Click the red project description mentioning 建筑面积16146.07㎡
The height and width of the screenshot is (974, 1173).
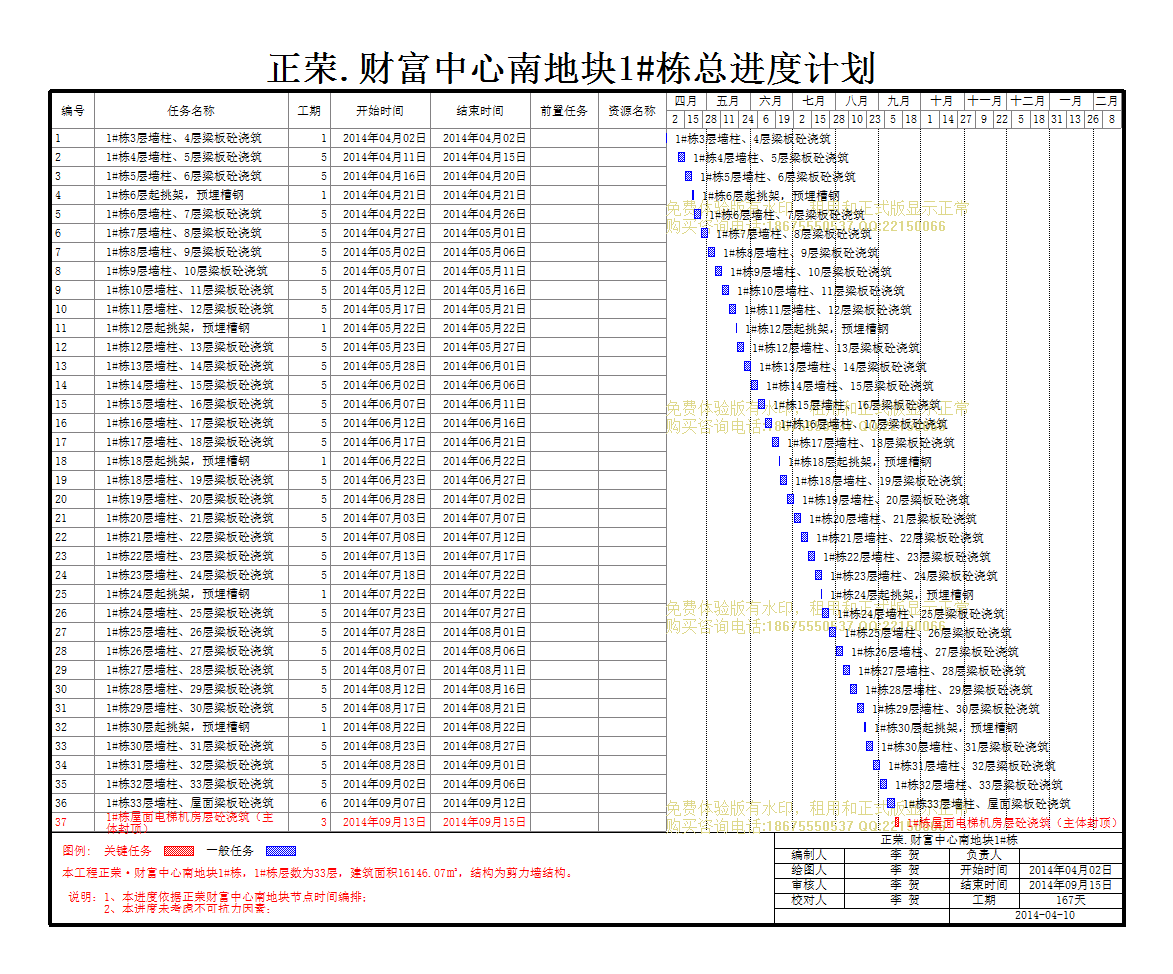click(x=317, y=873)
